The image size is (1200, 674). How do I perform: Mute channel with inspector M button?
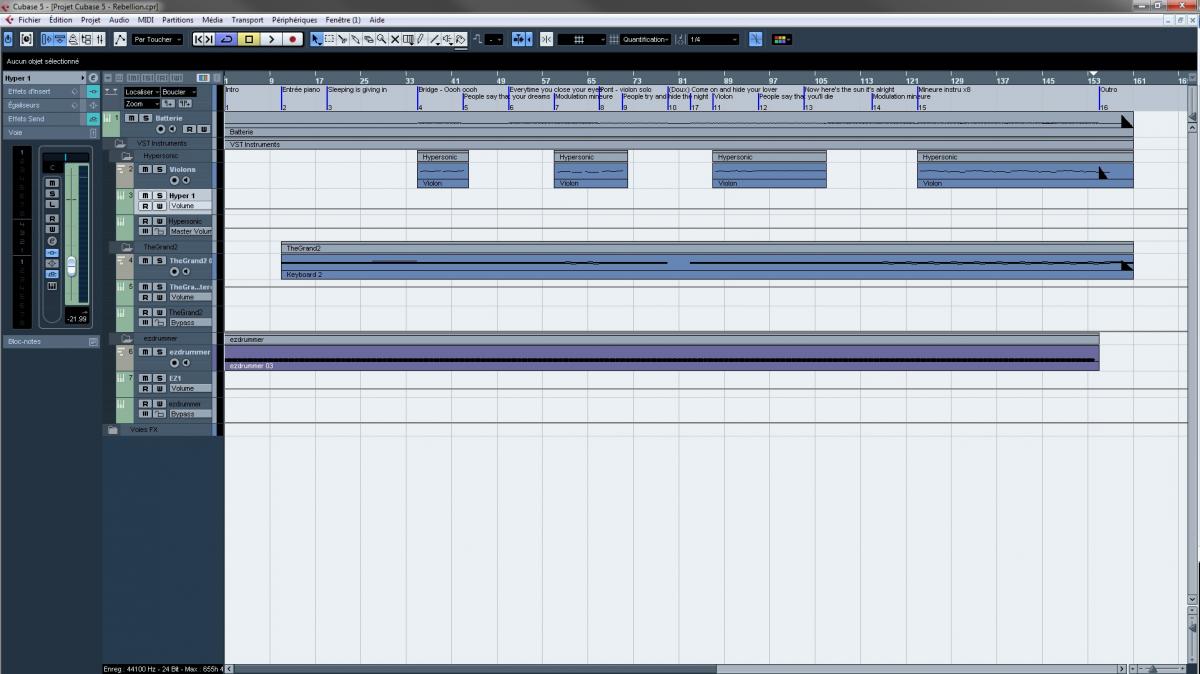[x=52, y=183]
